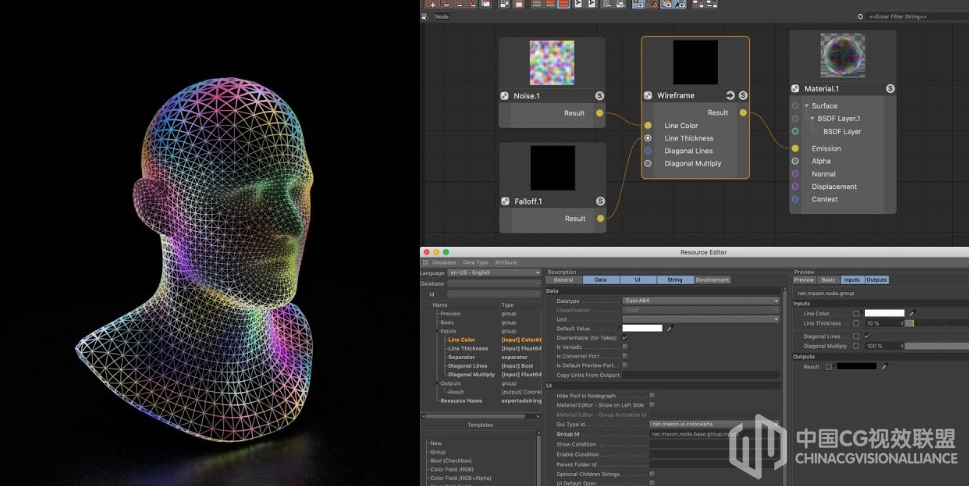Screen dimensions: 969x486
Task: Collapse BSDF Layer.1 on Material.1 node
Action: click(x=812, y=119)
